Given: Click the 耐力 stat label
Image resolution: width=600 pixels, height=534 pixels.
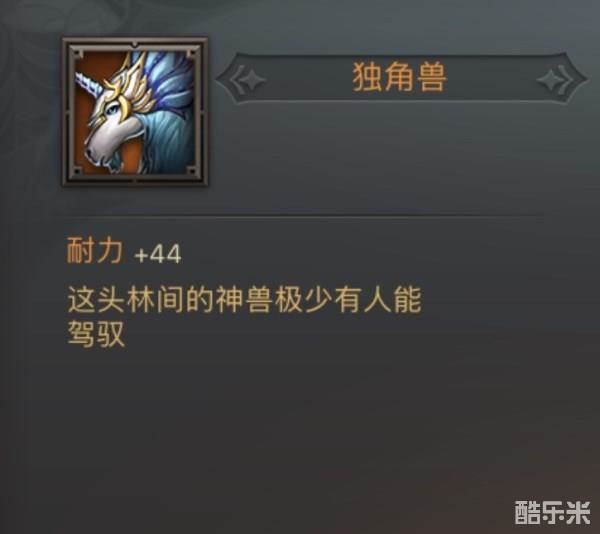Looking at the screenshot, I should click(x=95, y=251).
